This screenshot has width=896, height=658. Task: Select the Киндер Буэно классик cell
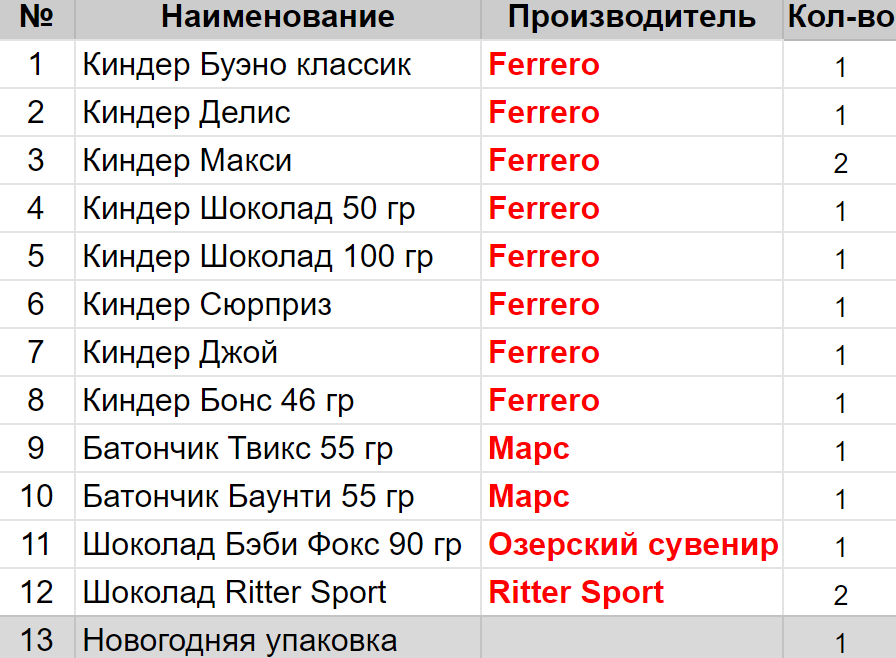pyautogui.click(x=246, y=66)
